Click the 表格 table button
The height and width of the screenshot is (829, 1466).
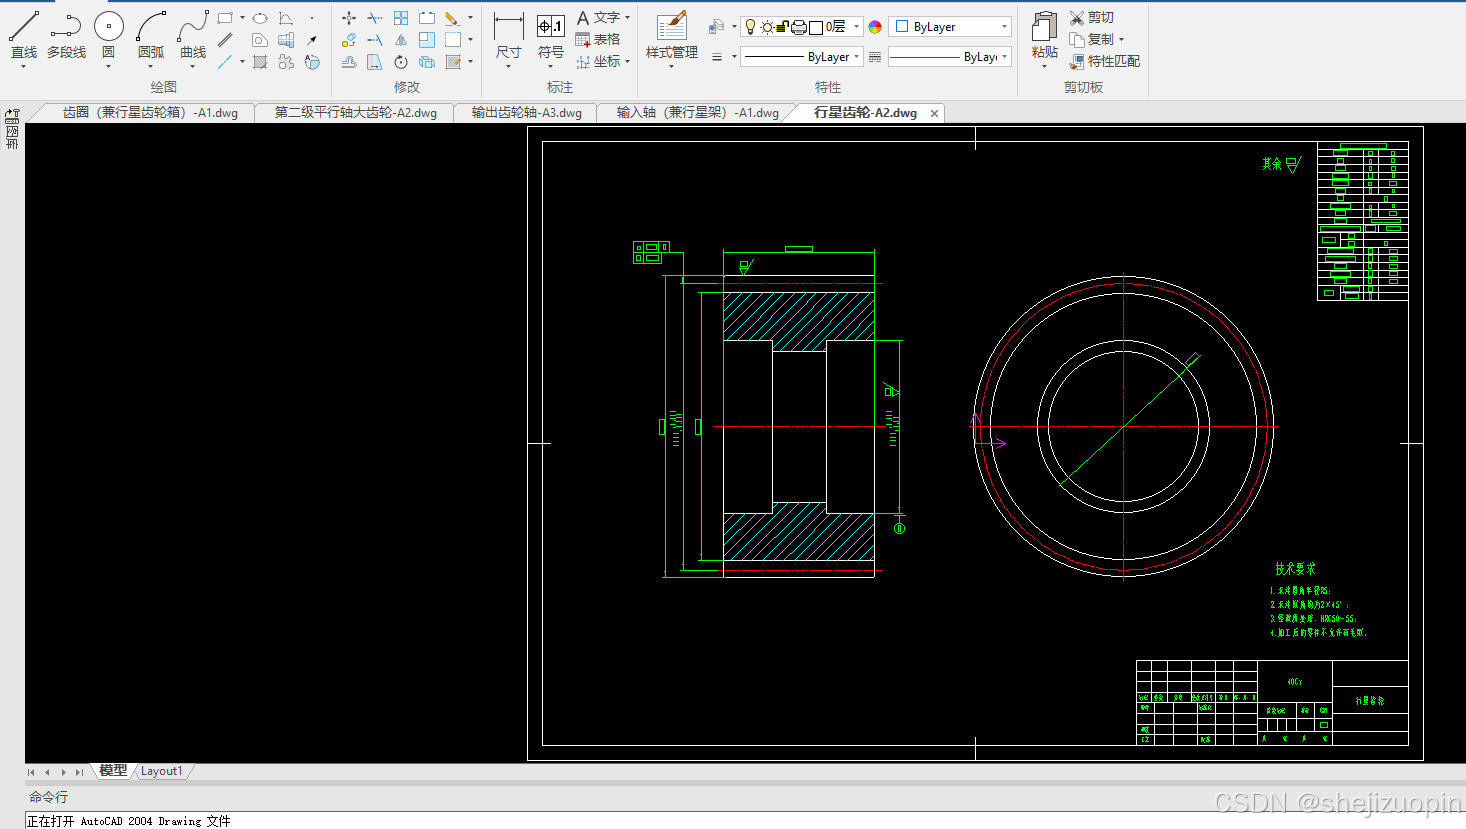pos(598,39)
